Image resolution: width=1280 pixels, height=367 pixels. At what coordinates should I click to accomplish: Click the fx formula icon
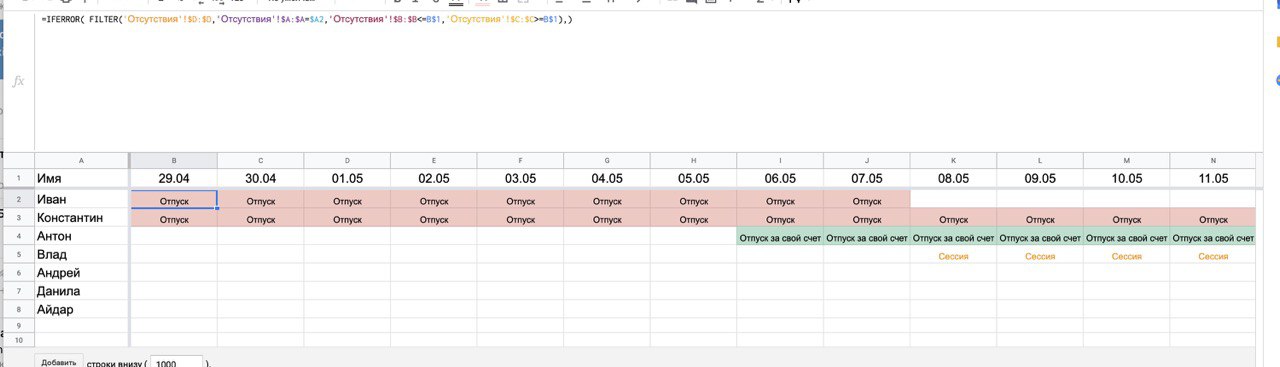(18, 81)
